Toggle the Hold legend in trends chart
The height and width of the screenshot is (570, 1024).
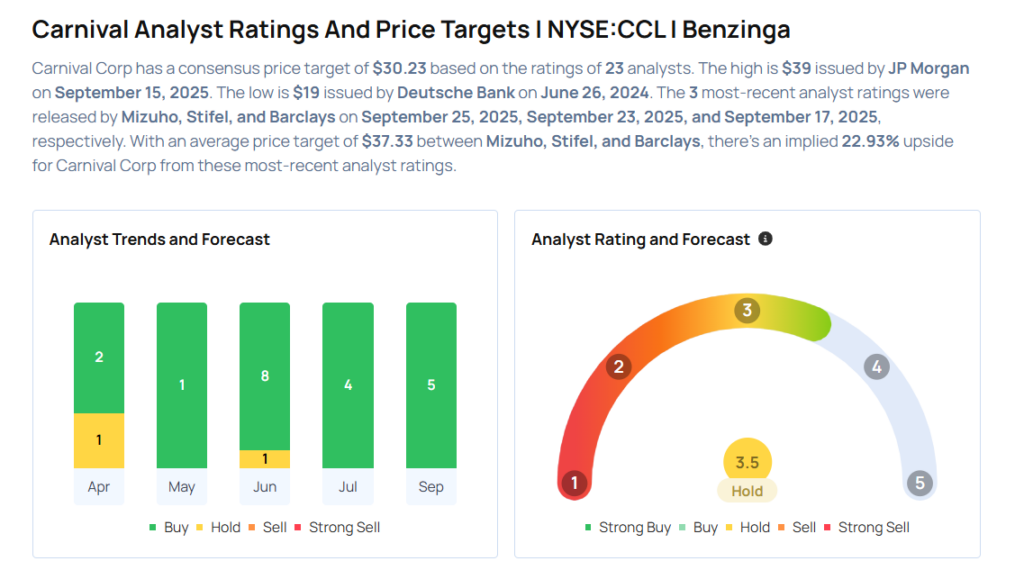[x=217, y=527]
